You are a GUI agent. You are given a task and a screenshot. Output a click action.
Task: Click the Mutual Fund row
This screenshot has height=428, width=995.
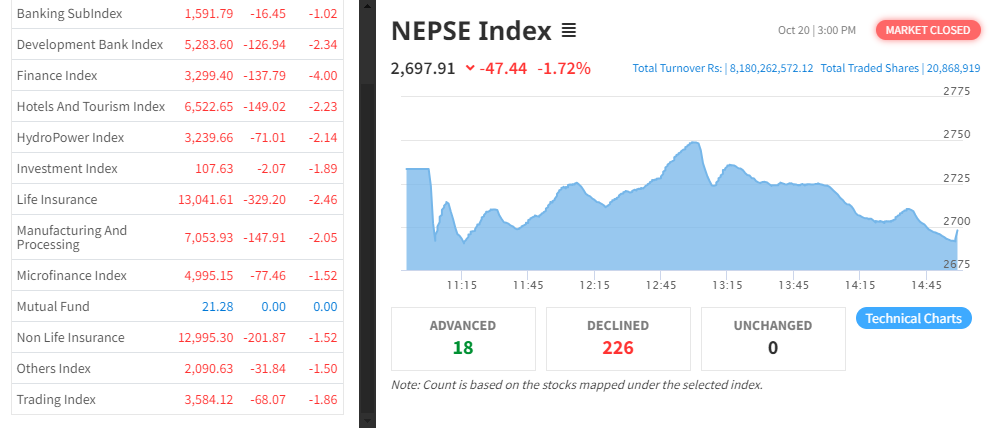[177, 307]
